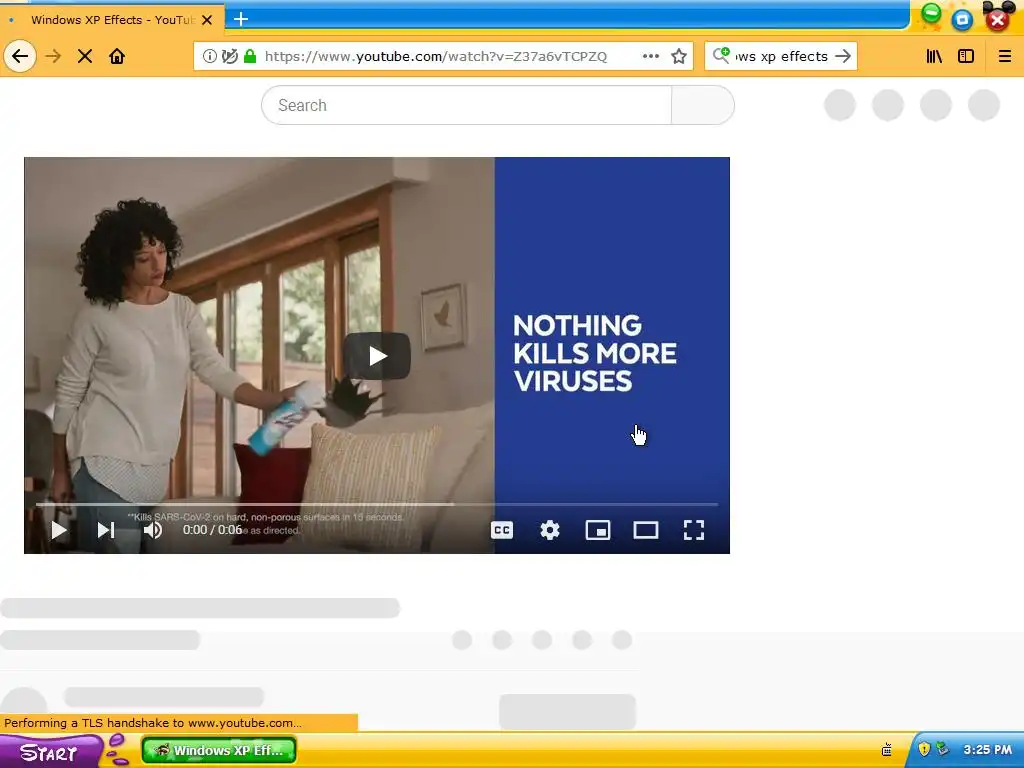Click the small tray icon left of notification area

pyautogui.click(x=886, y=749)
